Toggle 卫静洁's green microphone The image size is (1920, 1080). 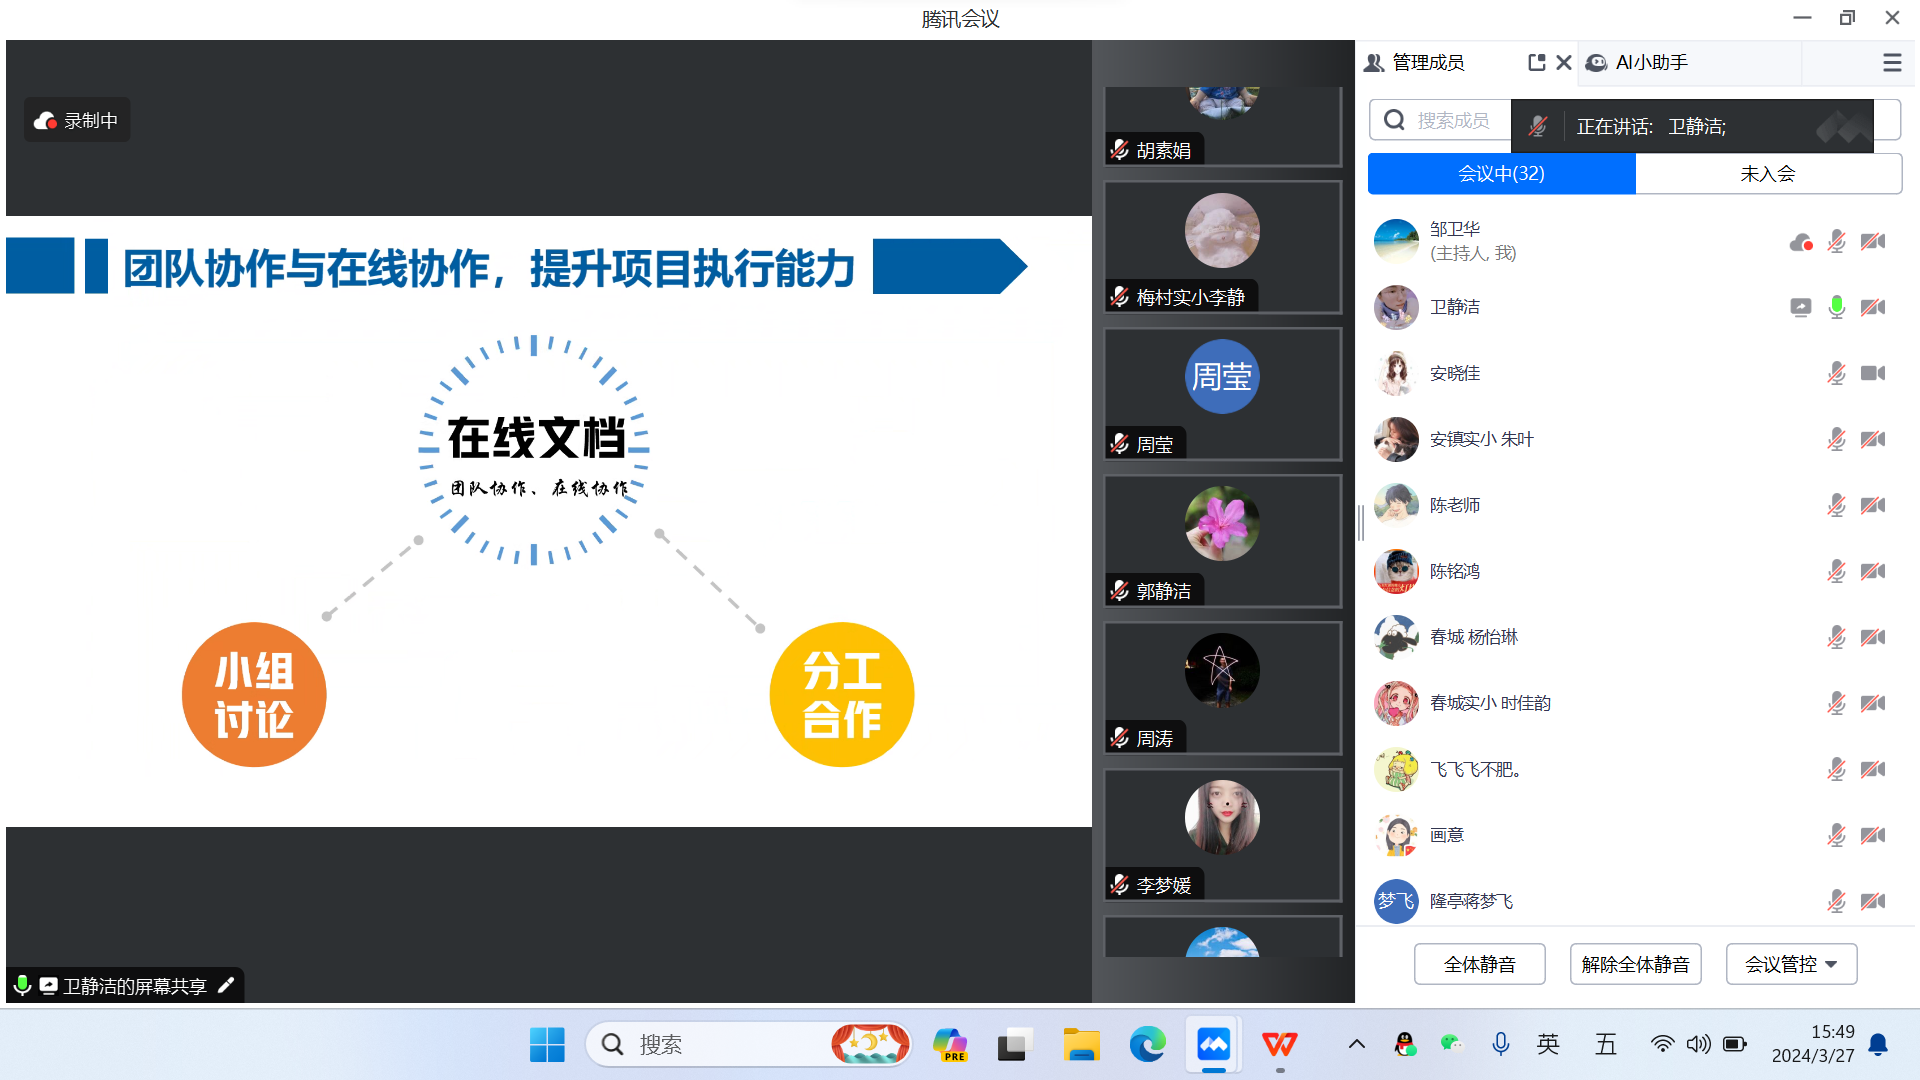(x=1836, y=307)
